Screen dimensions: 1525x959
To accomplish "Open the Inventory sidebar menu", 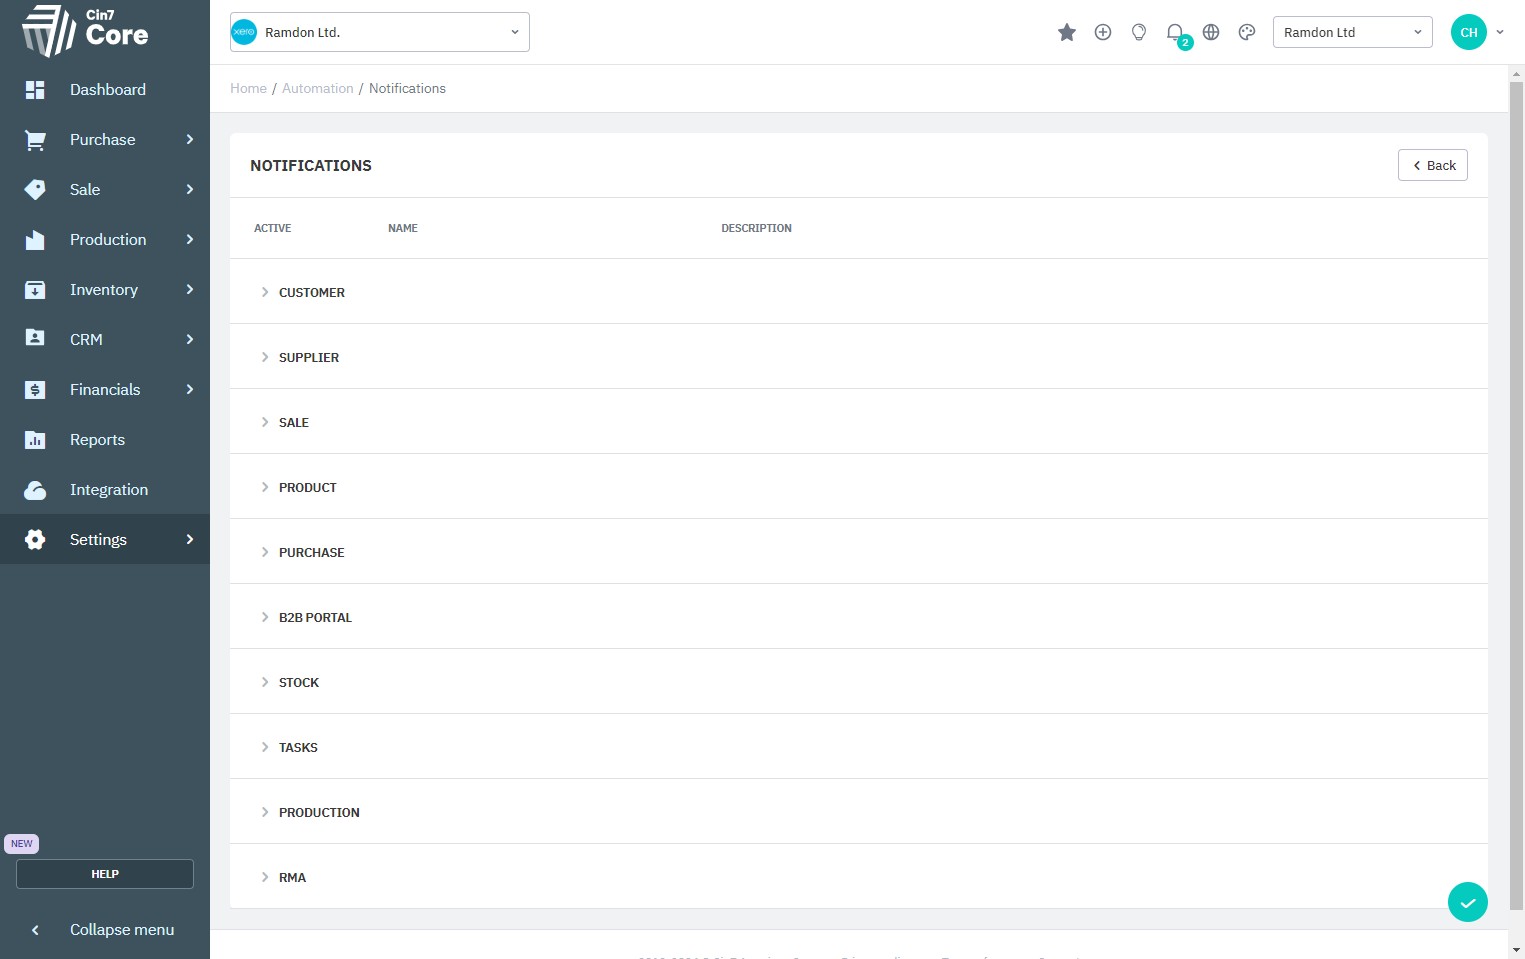I will pos(104,290).
